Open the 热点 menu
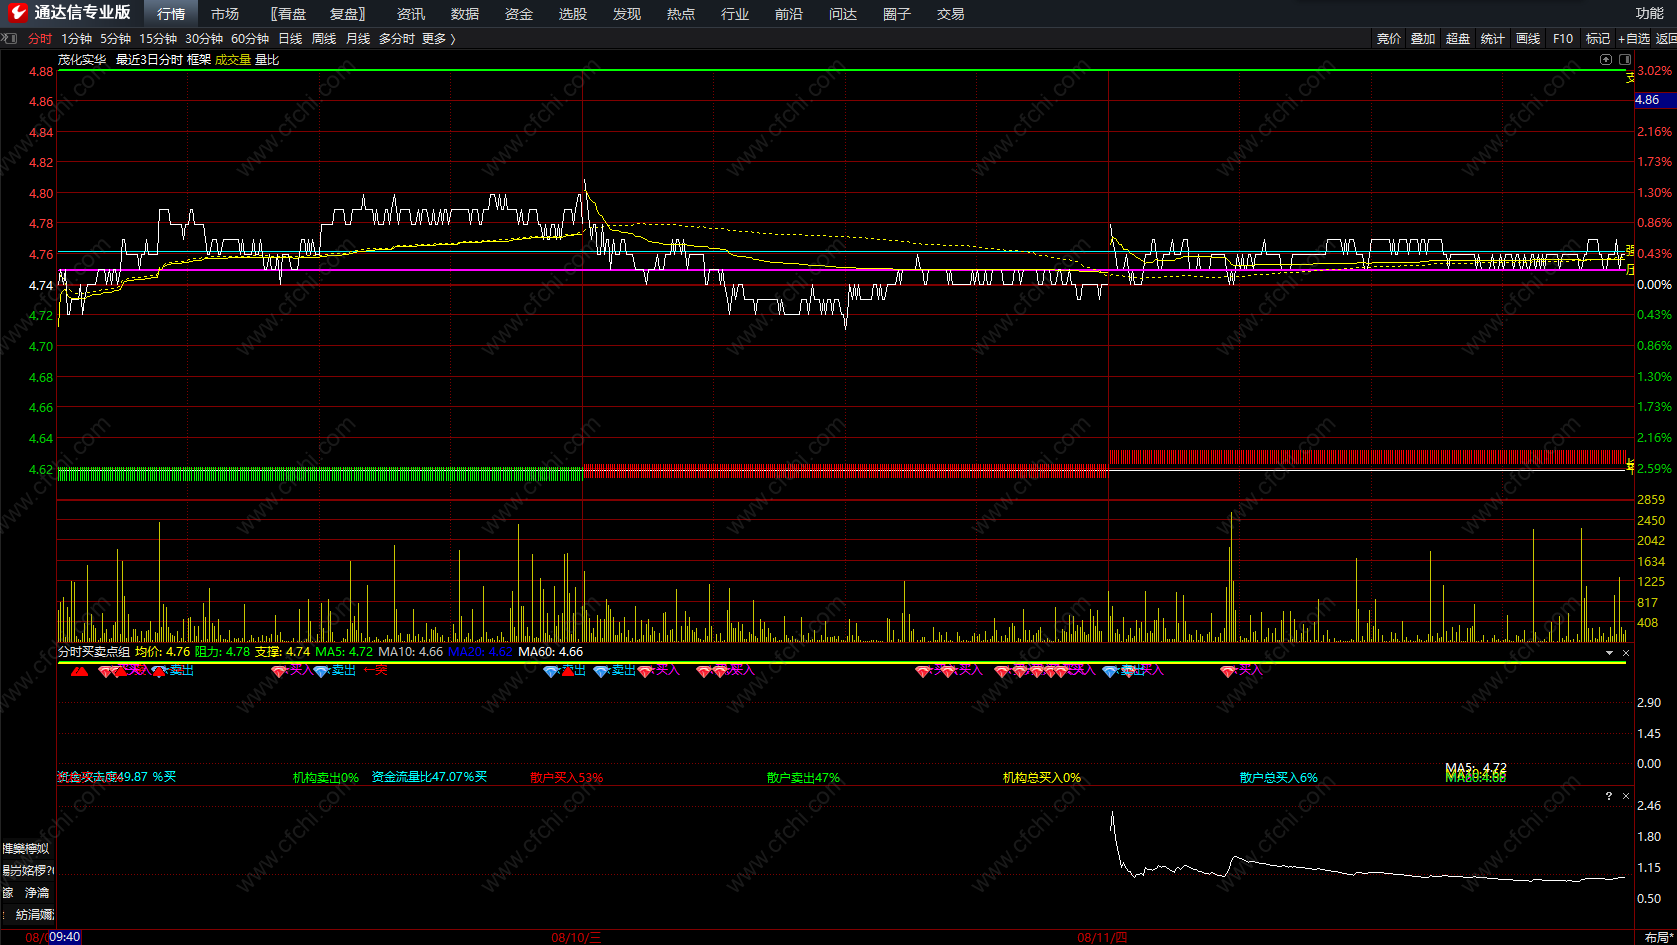1677x945 pixels. (x=681, y=14)
